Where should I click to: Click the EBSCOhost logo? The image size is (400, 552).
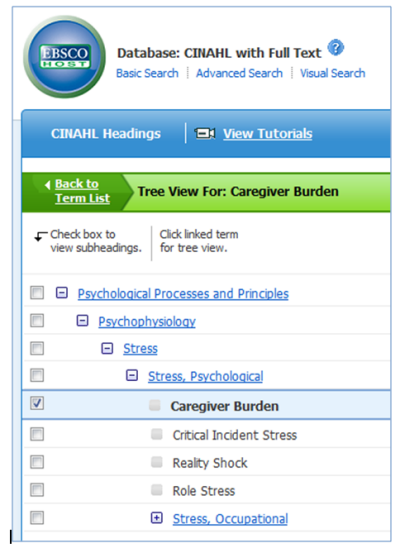point(64,57)
